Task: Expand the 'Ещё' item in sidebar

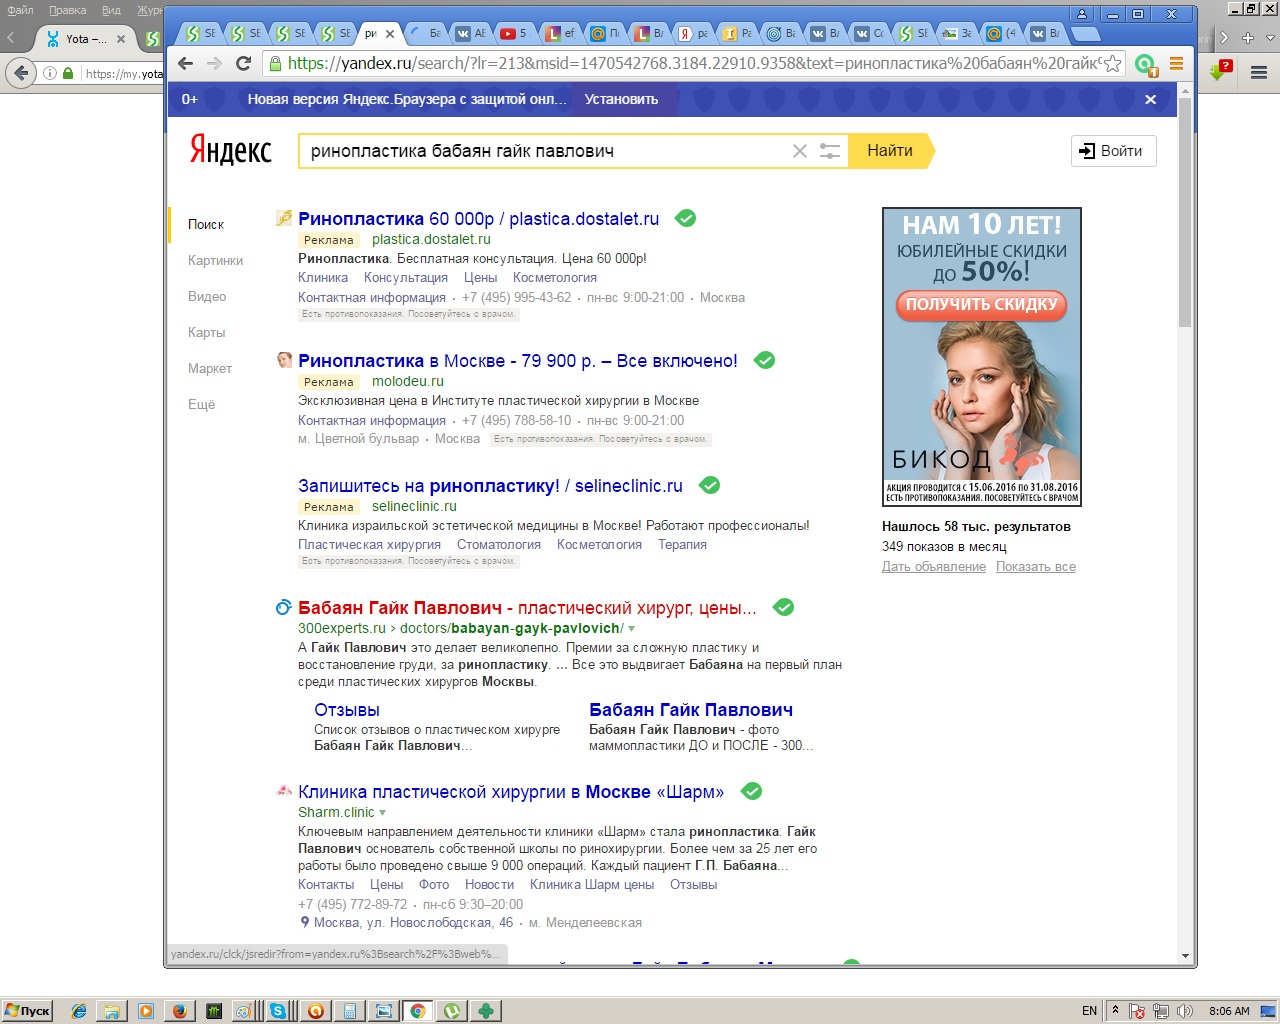Action: click(x=201, y=404)
